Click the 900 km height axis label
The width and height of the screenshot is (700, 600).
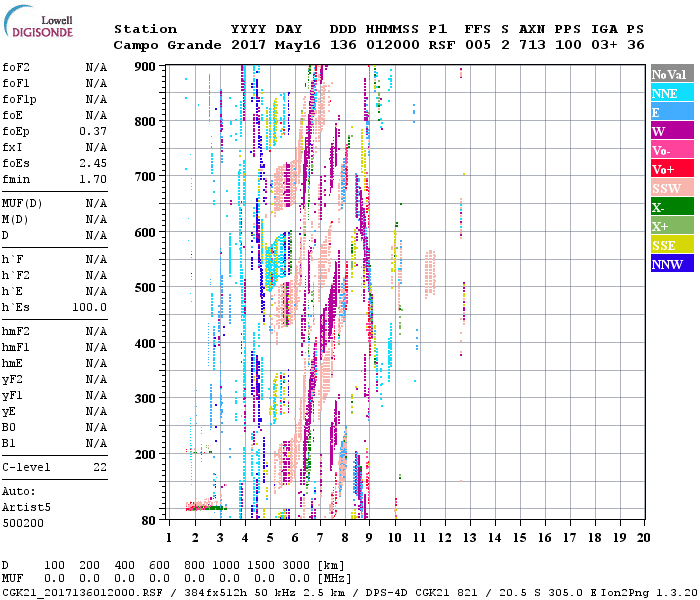pyautogui.click(x=145, y=67)
